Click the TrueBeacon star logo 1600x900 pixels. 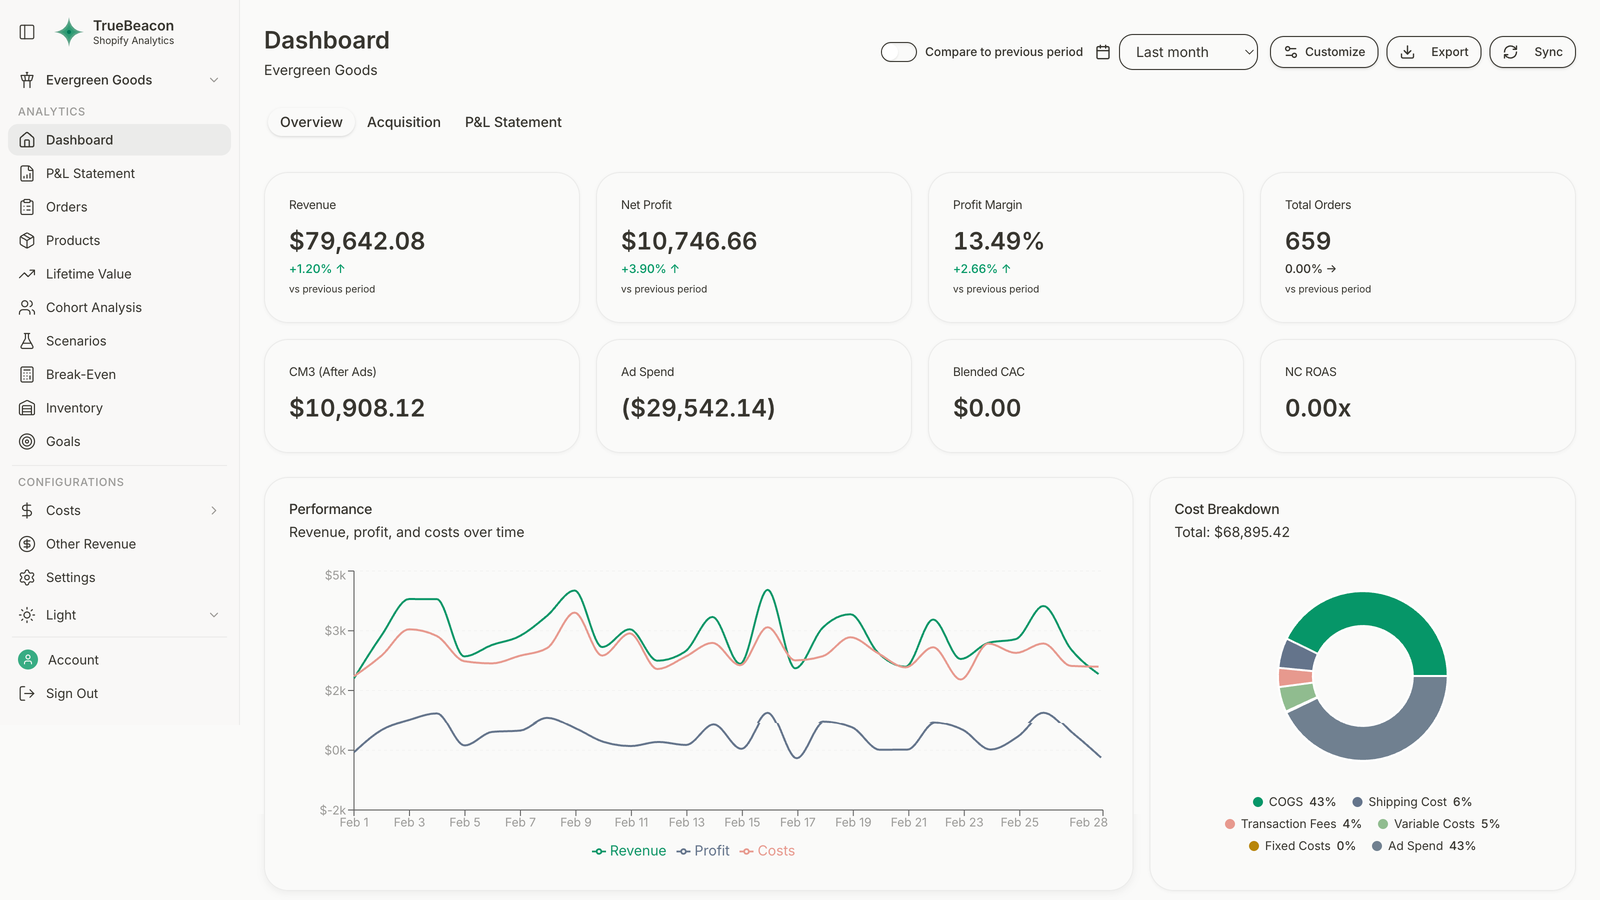click(68, 32)
